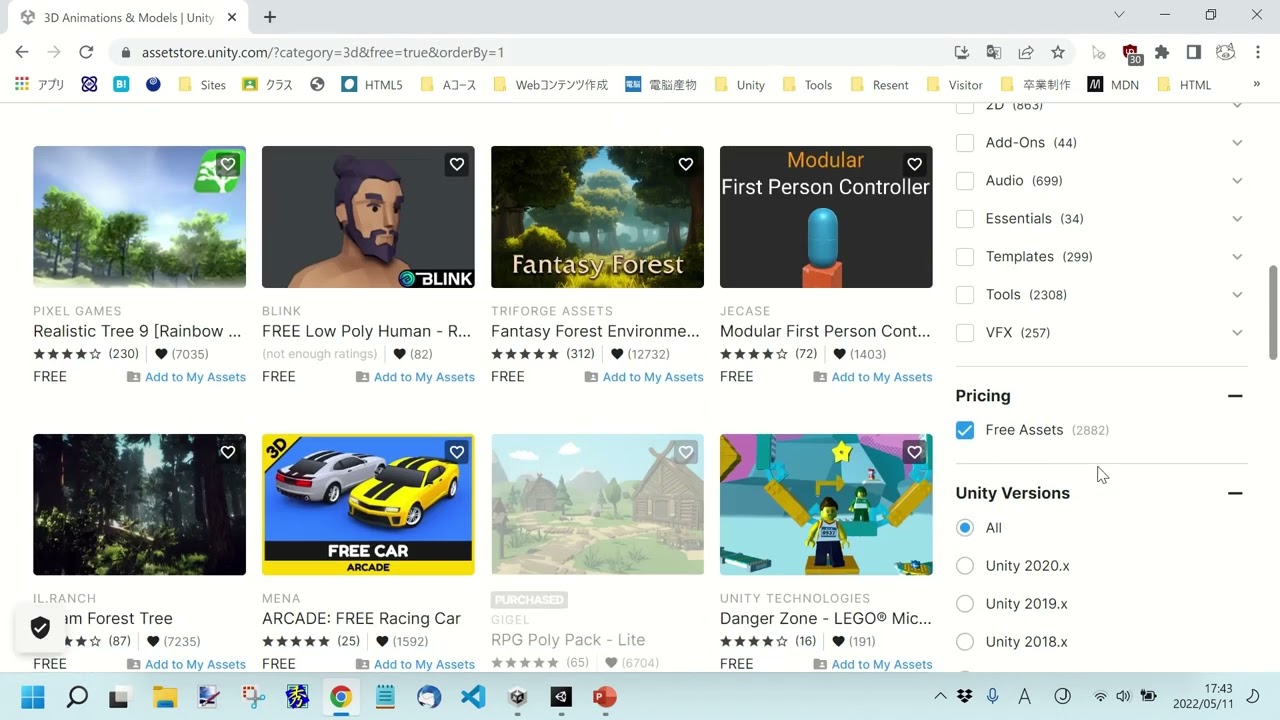
Task: Open a new browser tab
Action: pyautogui.click(x=270, y=17)
